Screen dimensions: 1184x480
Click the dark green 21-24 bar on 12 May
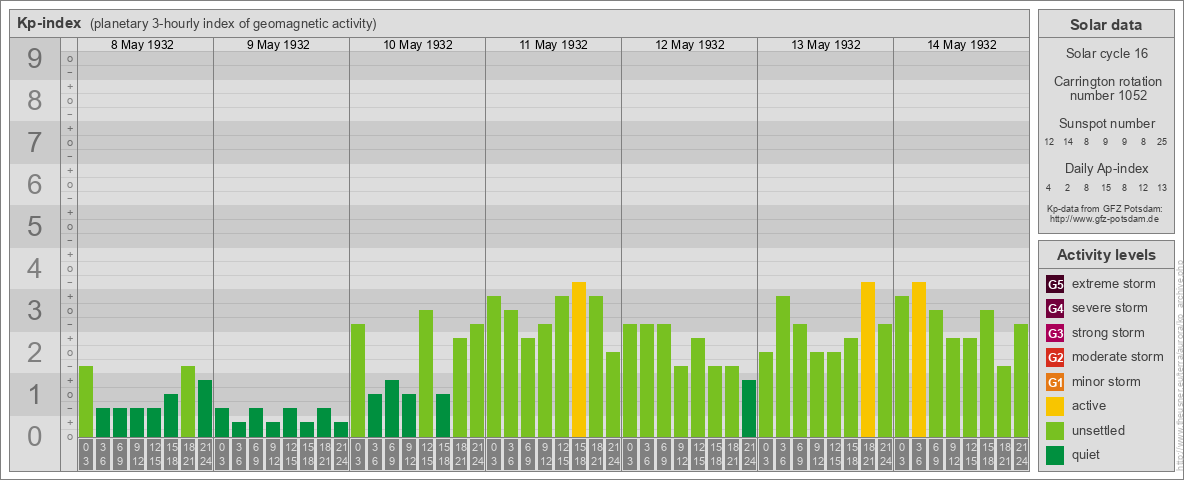click(x=749, y=408)
